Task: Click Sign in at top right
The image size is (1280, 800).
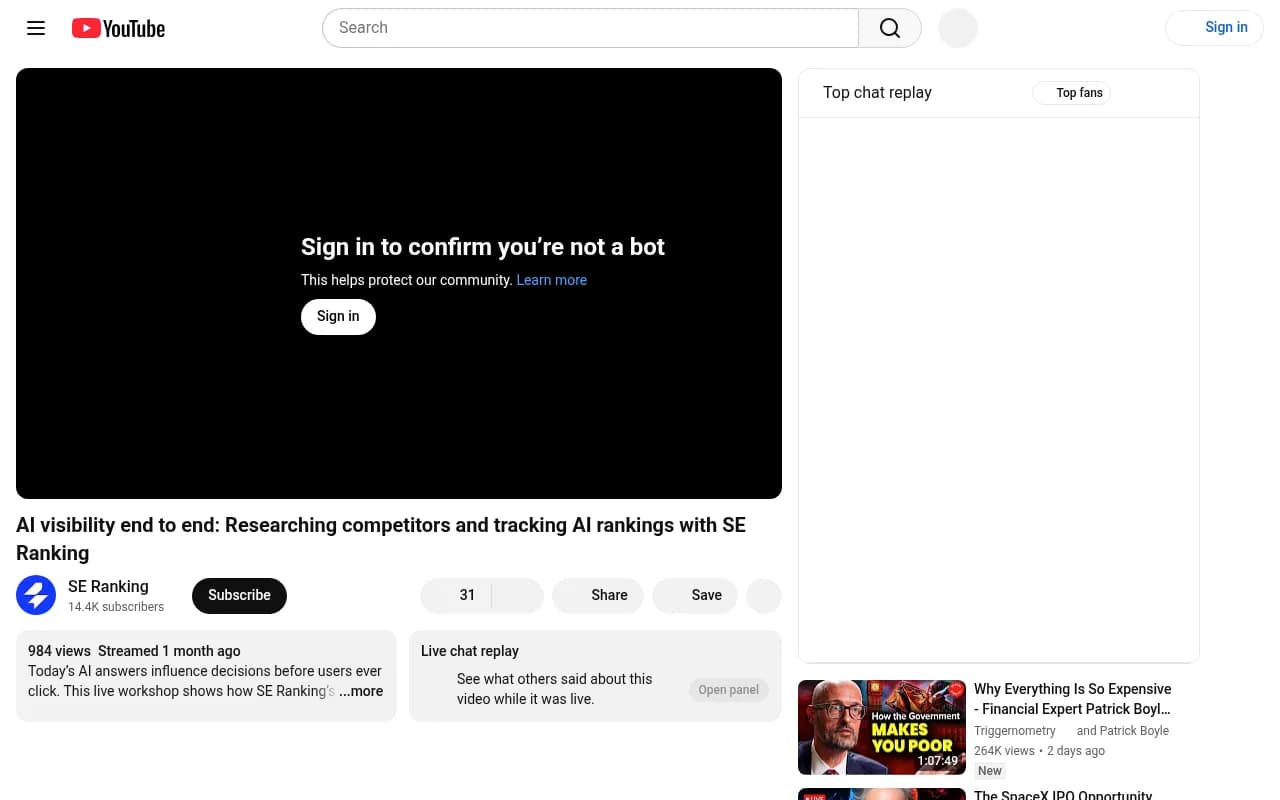Action: point(1214,28)
